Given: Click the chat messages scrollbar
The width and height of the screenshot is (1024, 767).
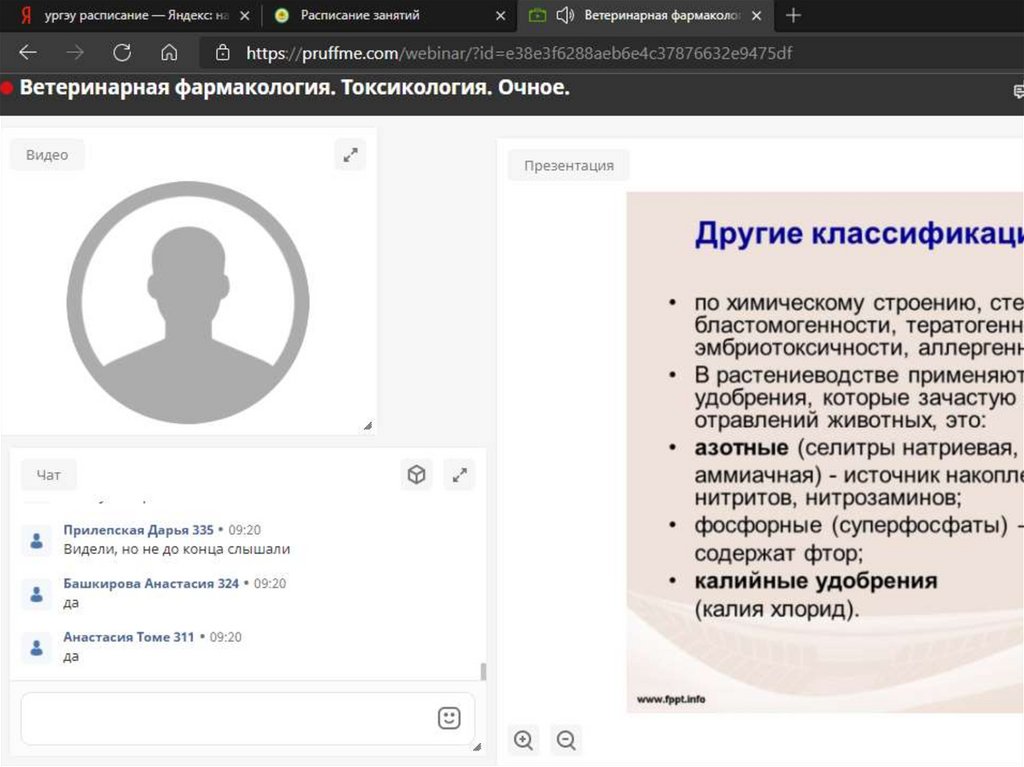Looking at the screenshot, I should coord(484,671).
